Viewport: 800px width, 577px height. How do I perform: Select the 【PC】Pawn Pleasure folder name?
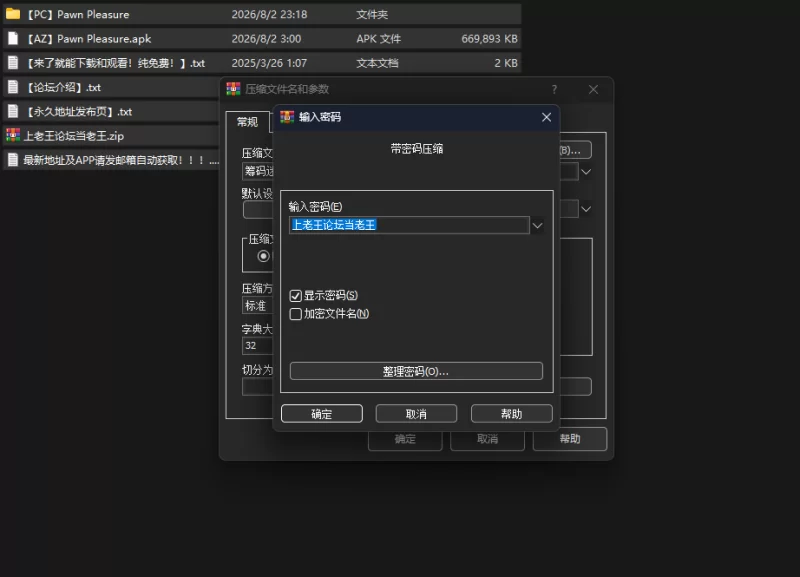point(77,14)
